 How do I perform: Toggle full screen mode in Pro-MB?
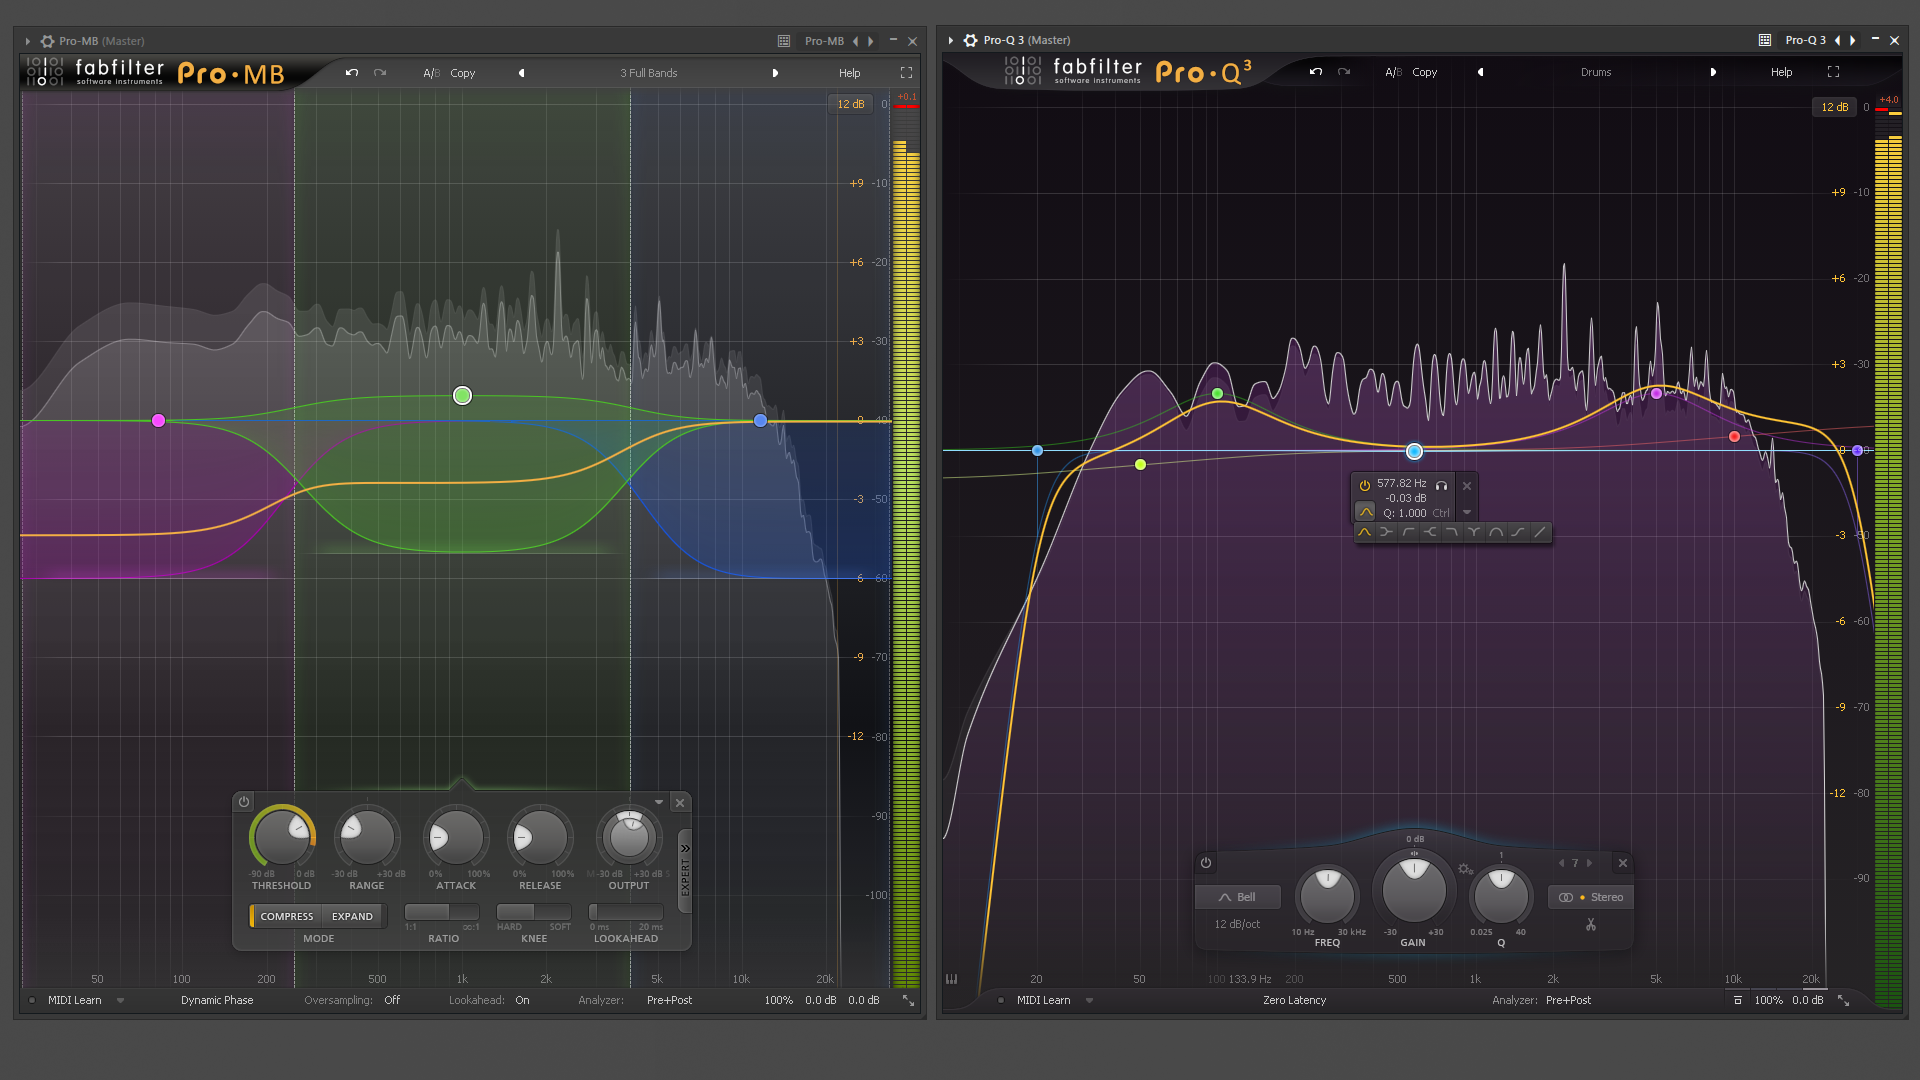(x=906, y=73)
